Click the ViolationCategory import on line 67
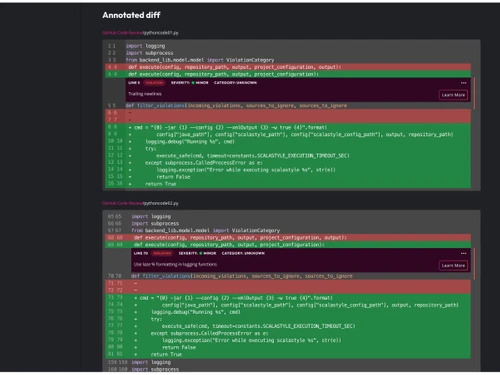Image resolution: width=500 pixels, height=375 pixels. point(206,231)
